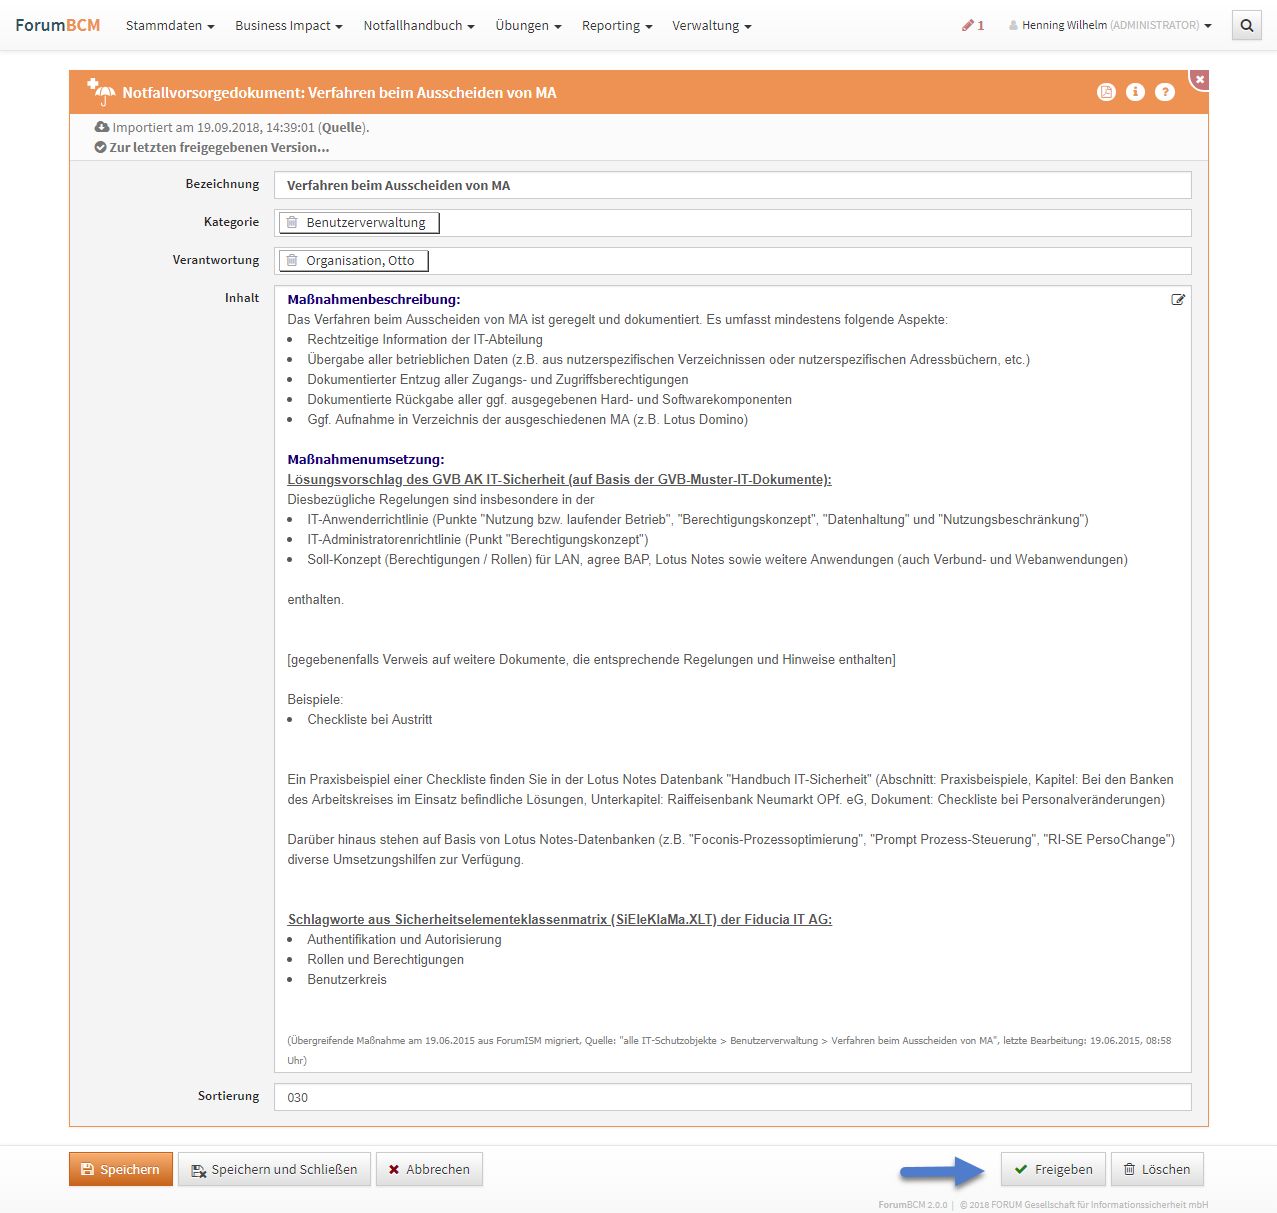Remove Organisation, Otto via trash icon
The height and width of the screenshot is (1213, 1277).
pyautogui.click(x=292, y=260)
